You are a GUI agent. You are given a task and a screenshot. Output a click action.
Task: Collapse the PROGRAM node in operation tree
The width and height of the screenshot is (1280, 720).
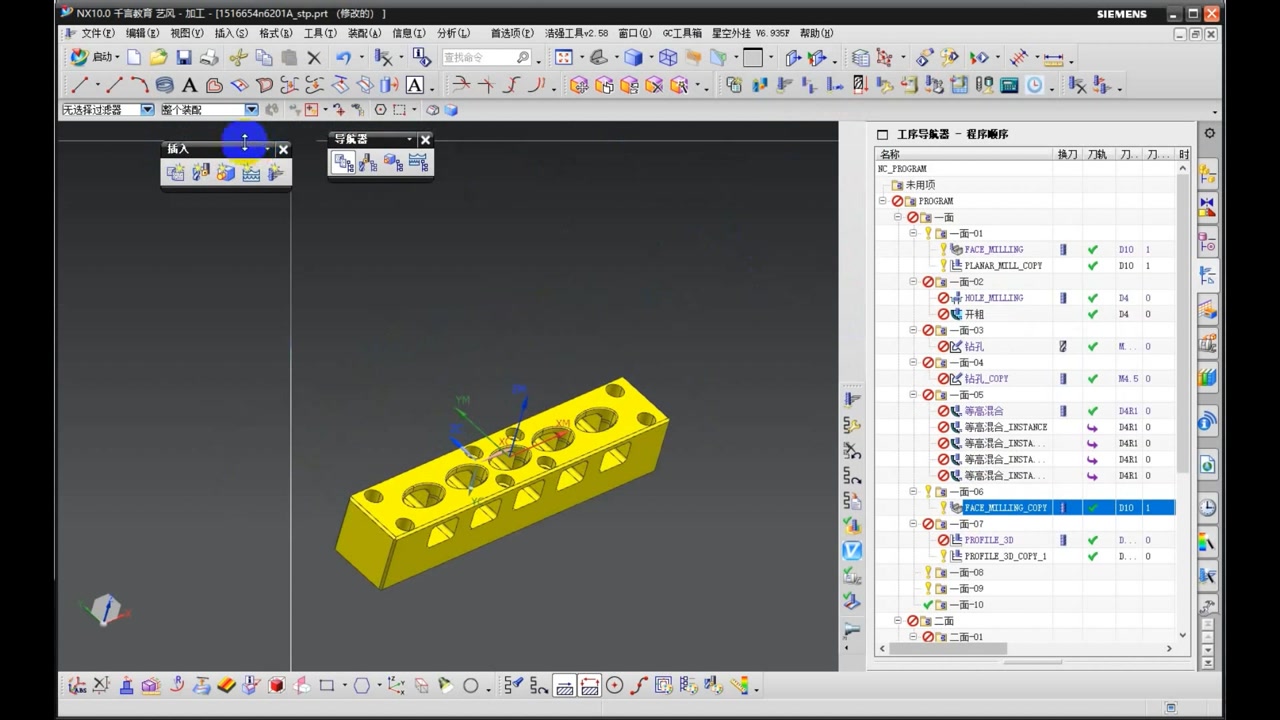click(x=883, y=201)
